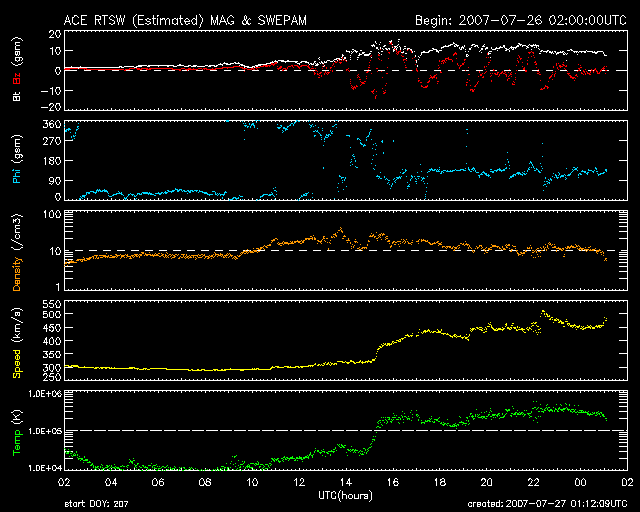Click the '500' tick on Speed axis
This screenshot has width=640, height=512.
(x=52, y=314)
